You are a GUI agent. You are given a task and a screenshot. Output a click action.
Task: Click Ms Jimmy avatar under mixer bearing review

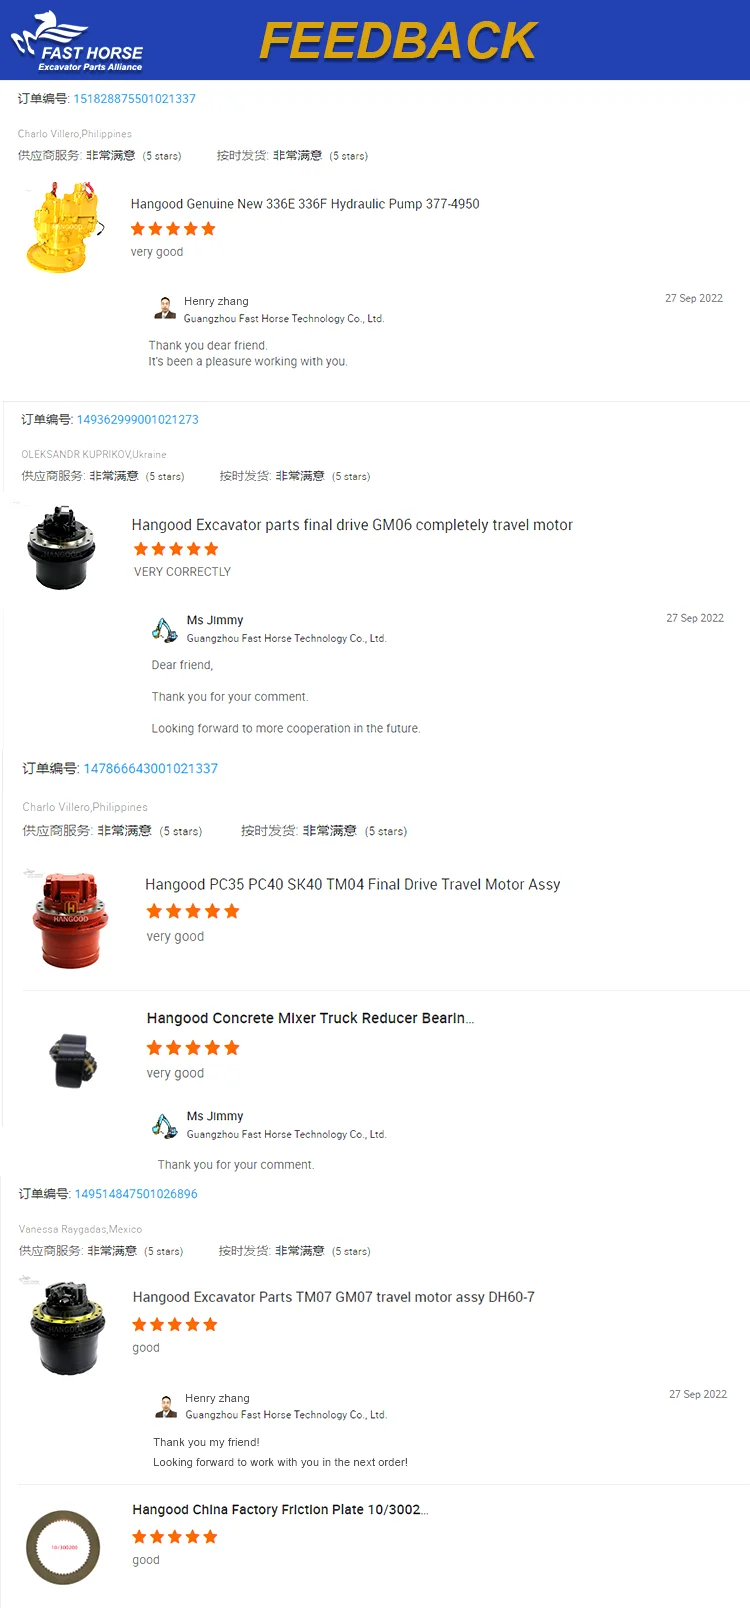tap(165, 1125)
